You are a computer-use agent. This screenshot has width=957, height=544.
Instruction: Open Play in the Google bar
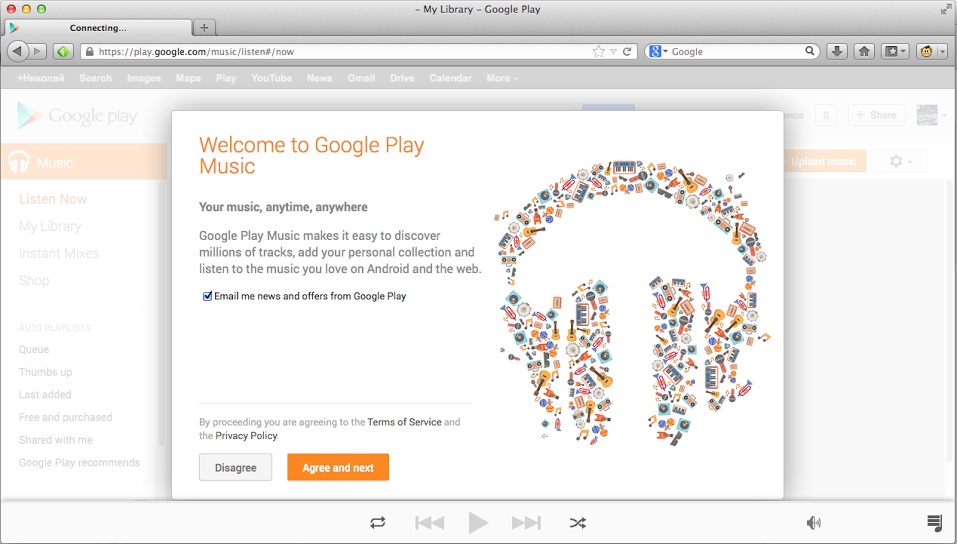click(x=226, y=78)
